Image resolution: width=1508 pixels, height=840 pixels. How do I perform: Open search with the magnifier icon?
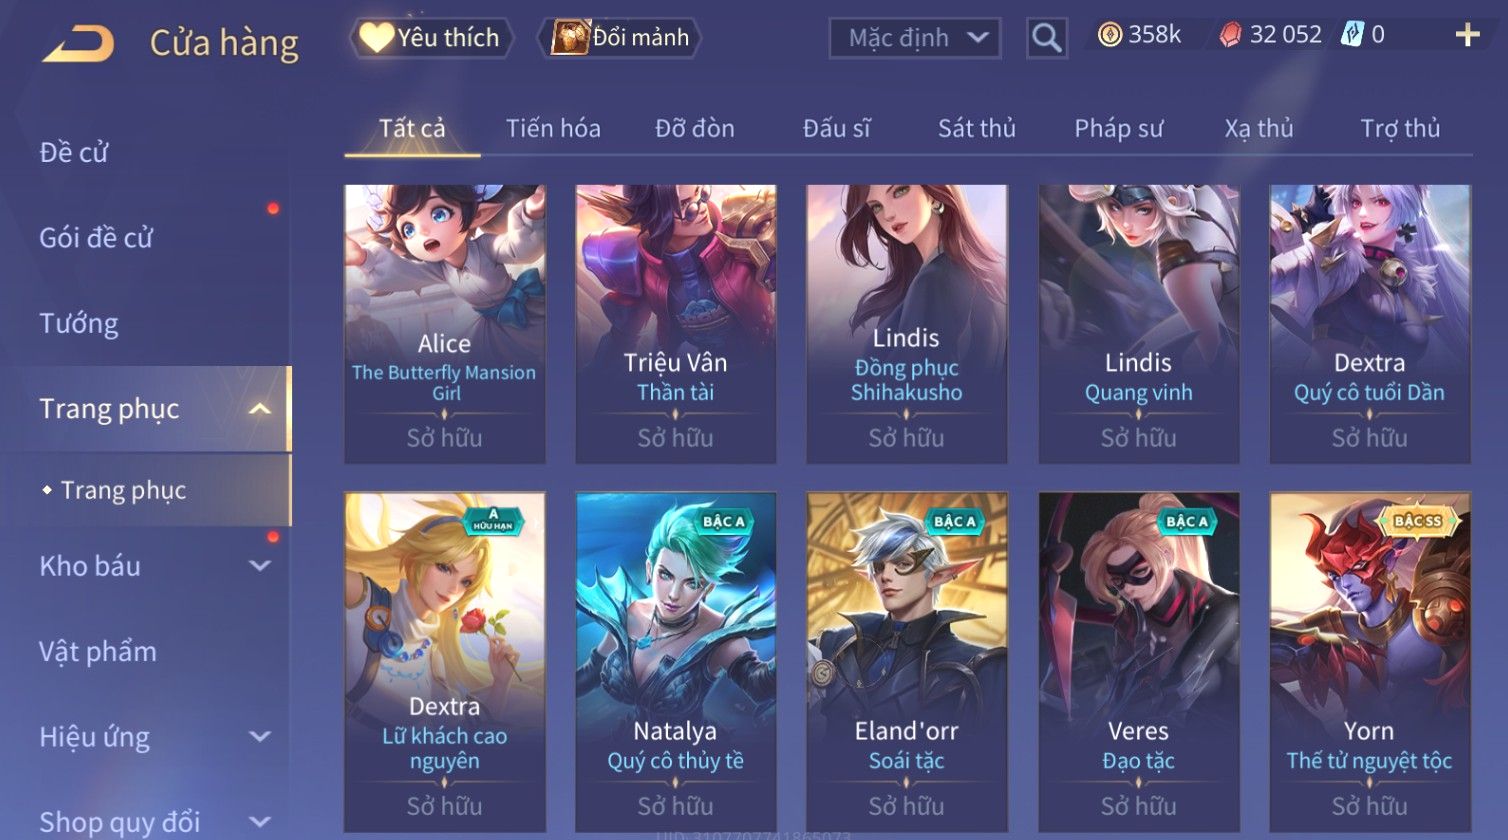click(x=1046, y=38)
